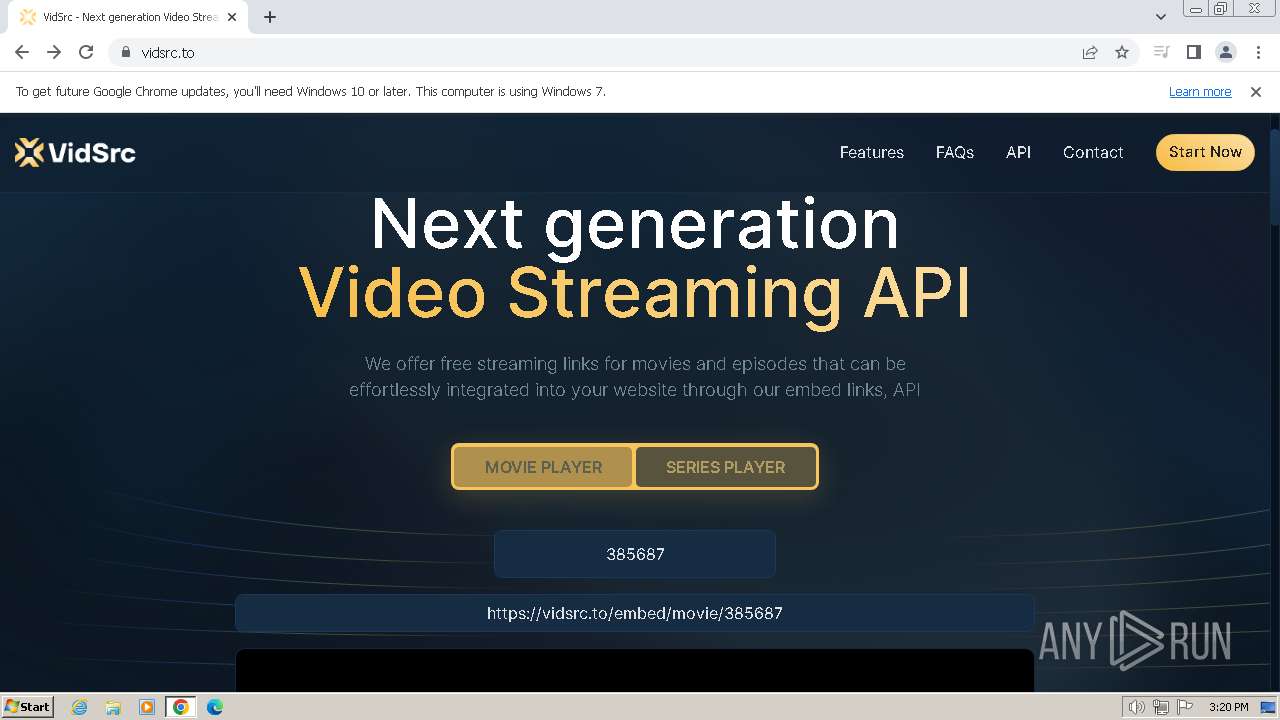Open the clock showing 3:20 PM
The height and width of the screenshot is (720, 1280).
pyautogui.click(x=1228, y=707)
